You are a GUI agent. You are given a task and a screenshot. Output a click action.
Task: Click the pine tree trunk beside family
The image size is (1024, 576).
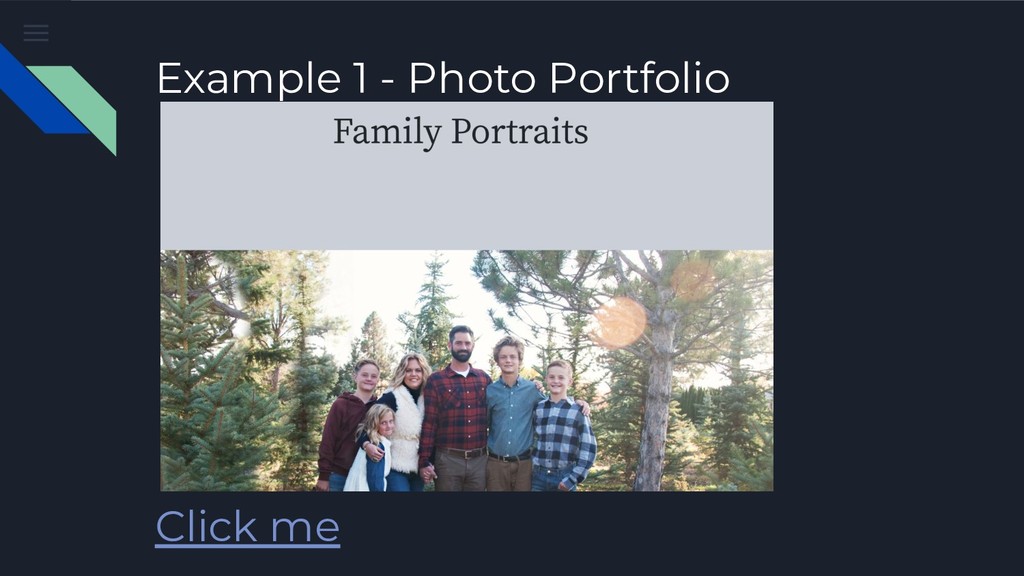tap(655, 405)
